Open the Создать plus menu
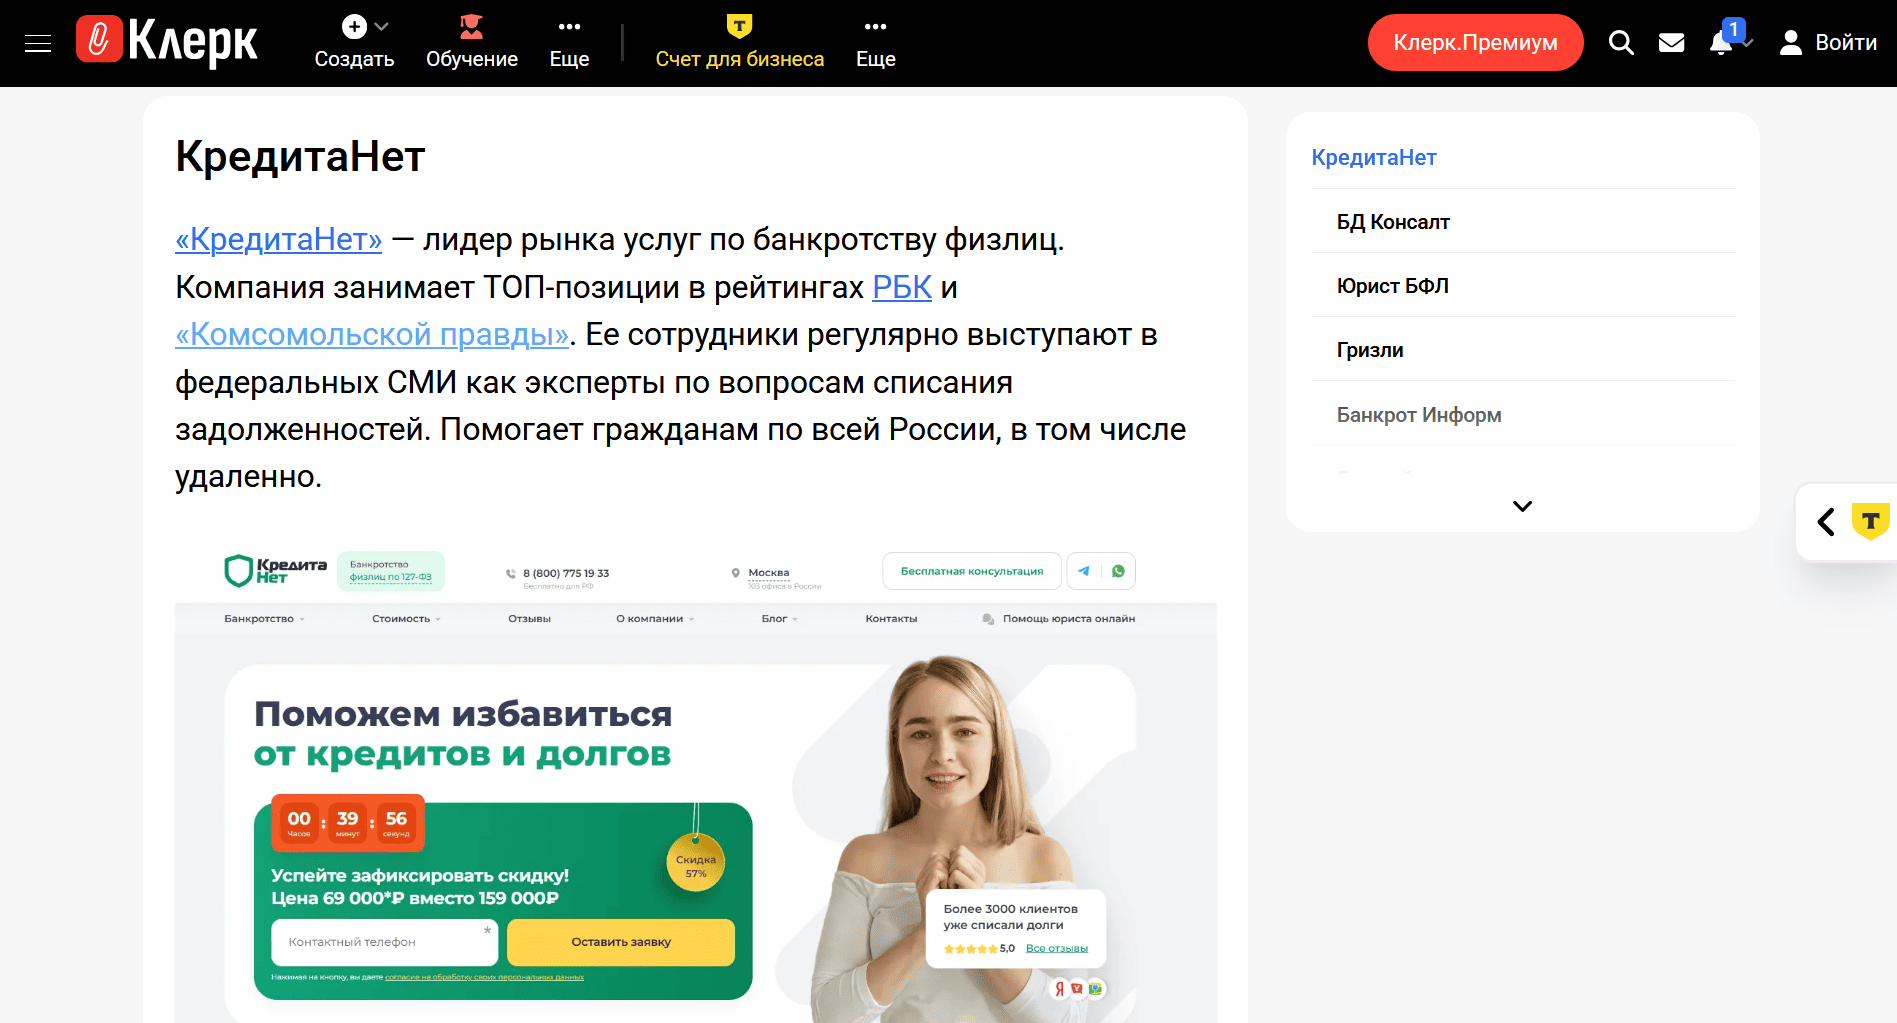This screenshot has height=1023, width=1897. tap(354, 43)
